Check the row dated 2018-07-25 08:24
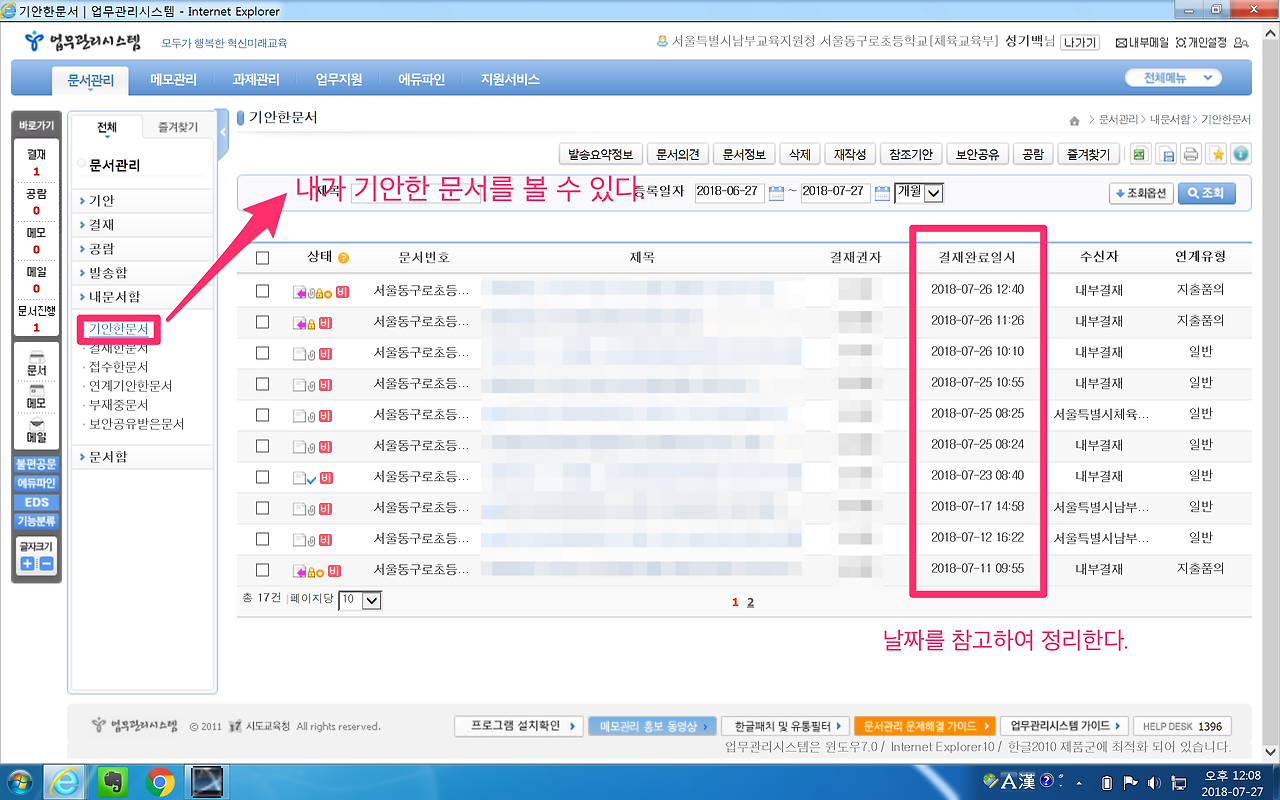1280x800 pixels. 263,446
